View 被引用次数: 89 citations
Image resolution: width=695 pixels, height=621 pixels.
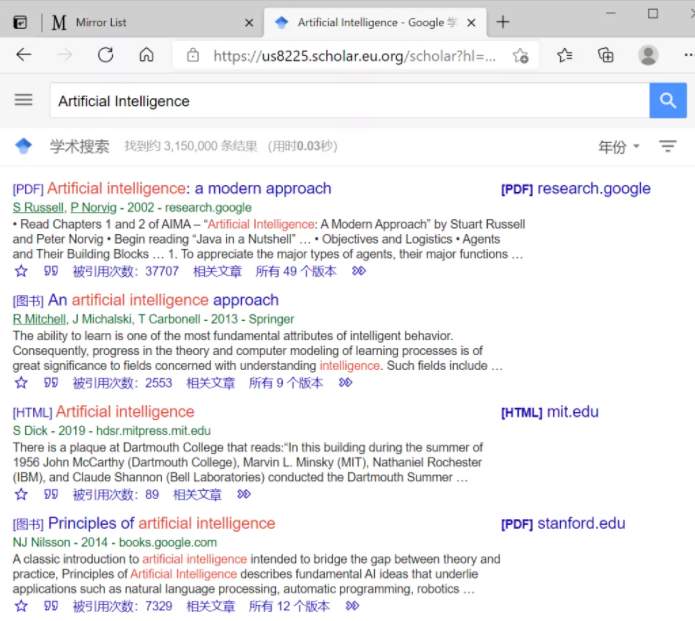click(116, 494)
